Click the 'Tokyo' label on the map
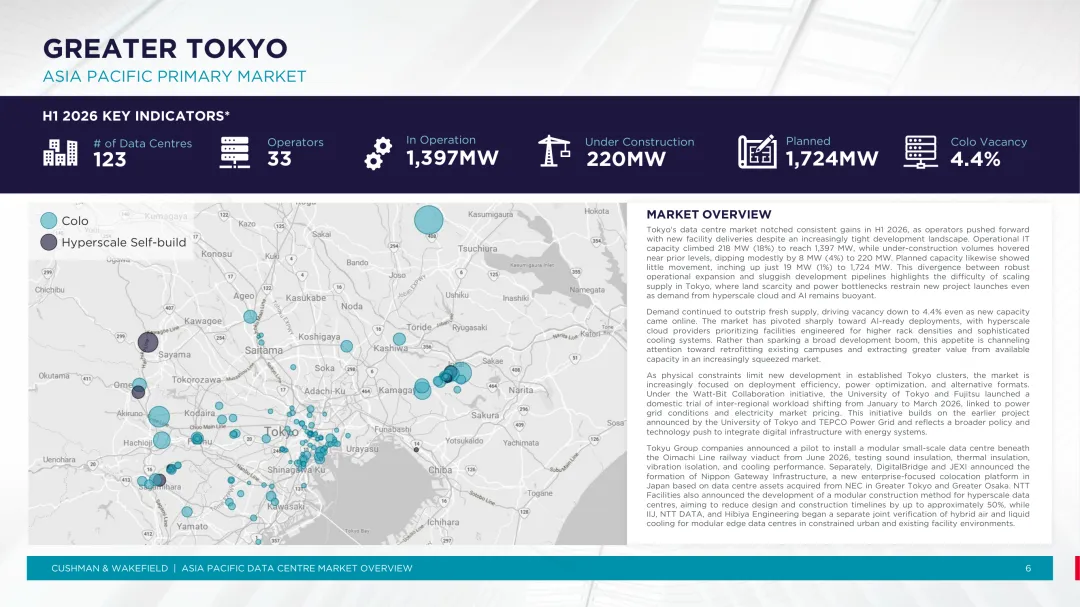 point(281,432)
